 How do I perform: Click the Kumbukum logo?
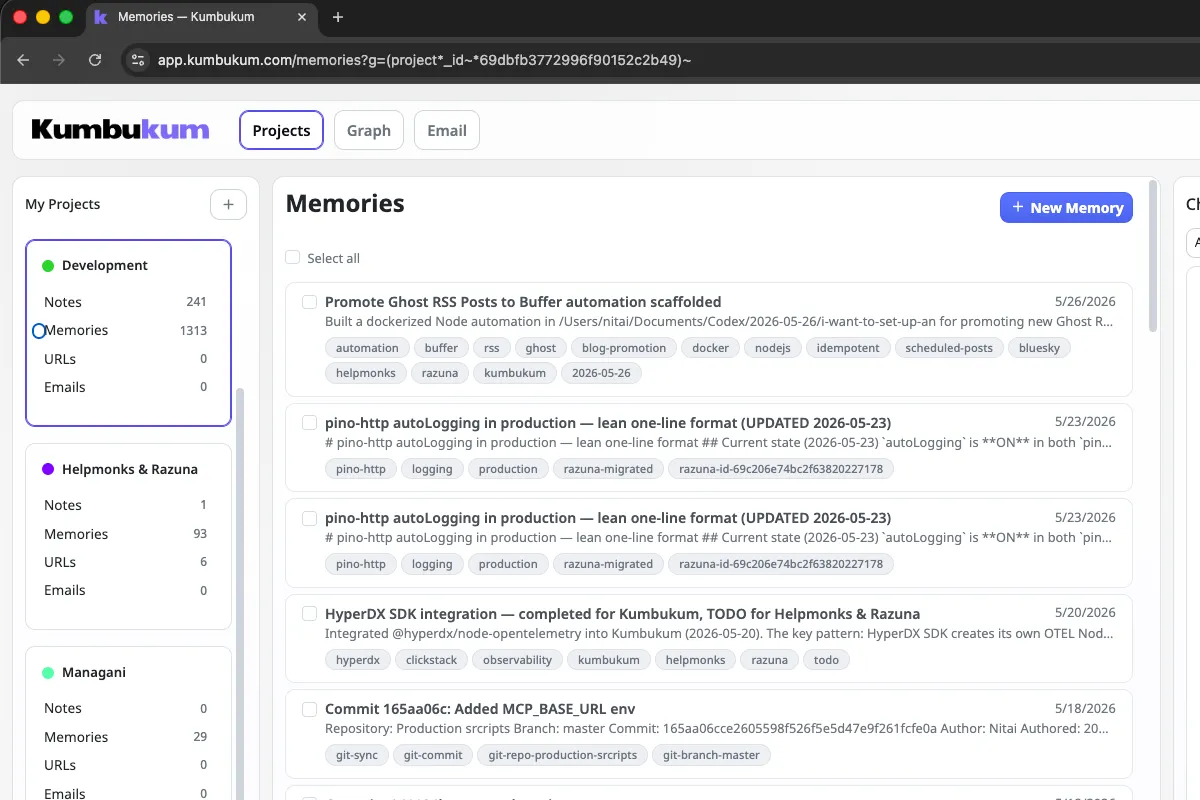click(x=120, y=130)
